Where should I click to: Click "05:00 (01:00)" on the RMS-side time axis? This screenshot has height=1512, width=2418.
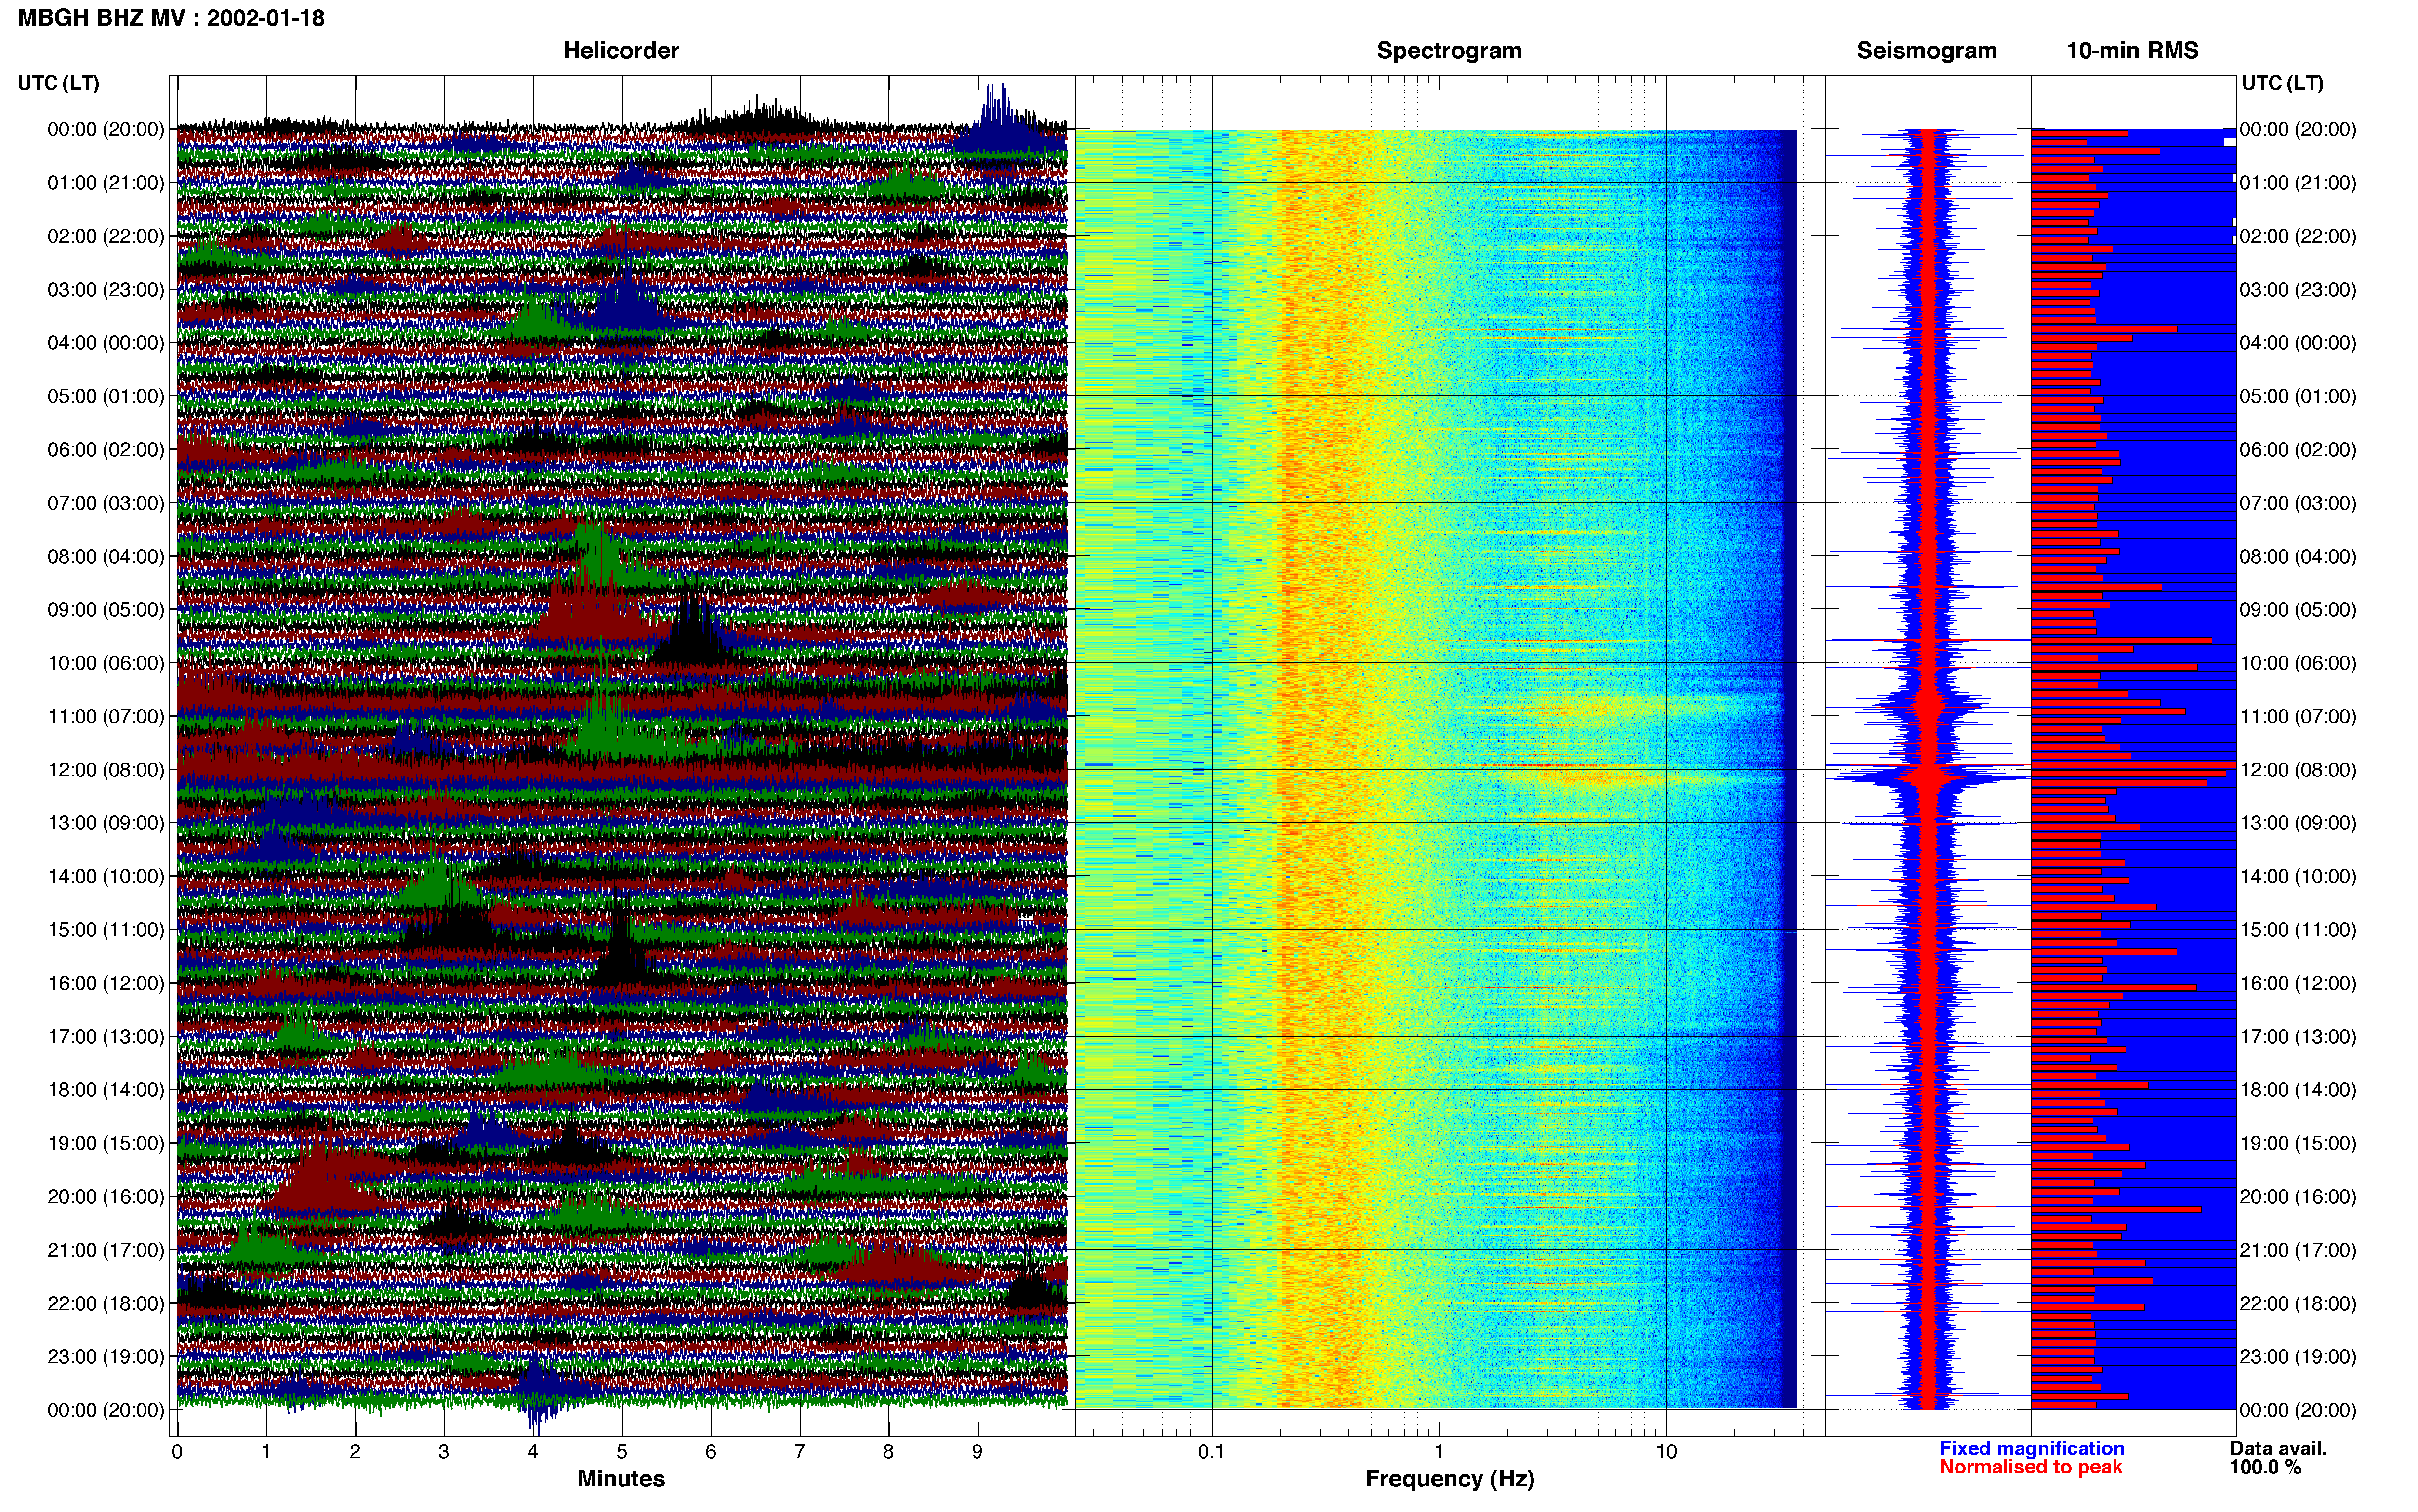pos(2298,396)
